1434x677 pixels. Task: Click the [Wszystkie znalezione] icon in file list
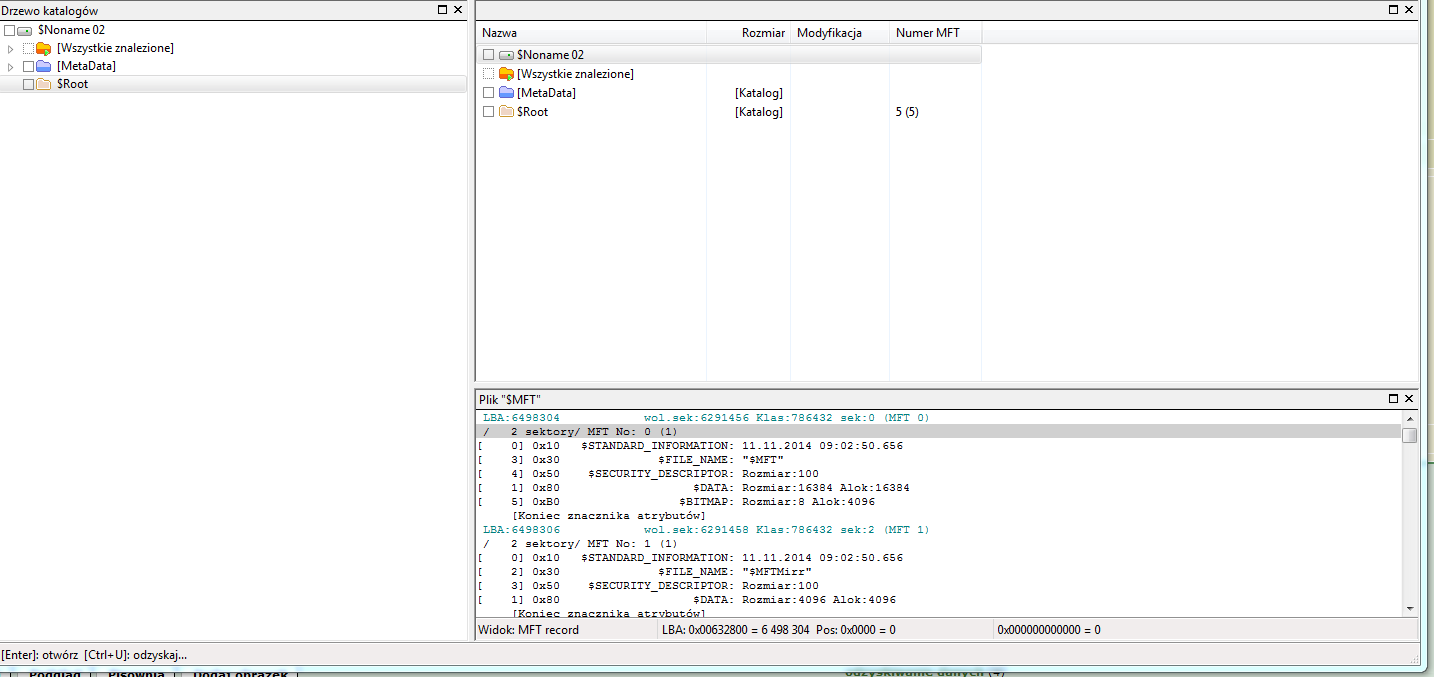click(x=506, y=74)
